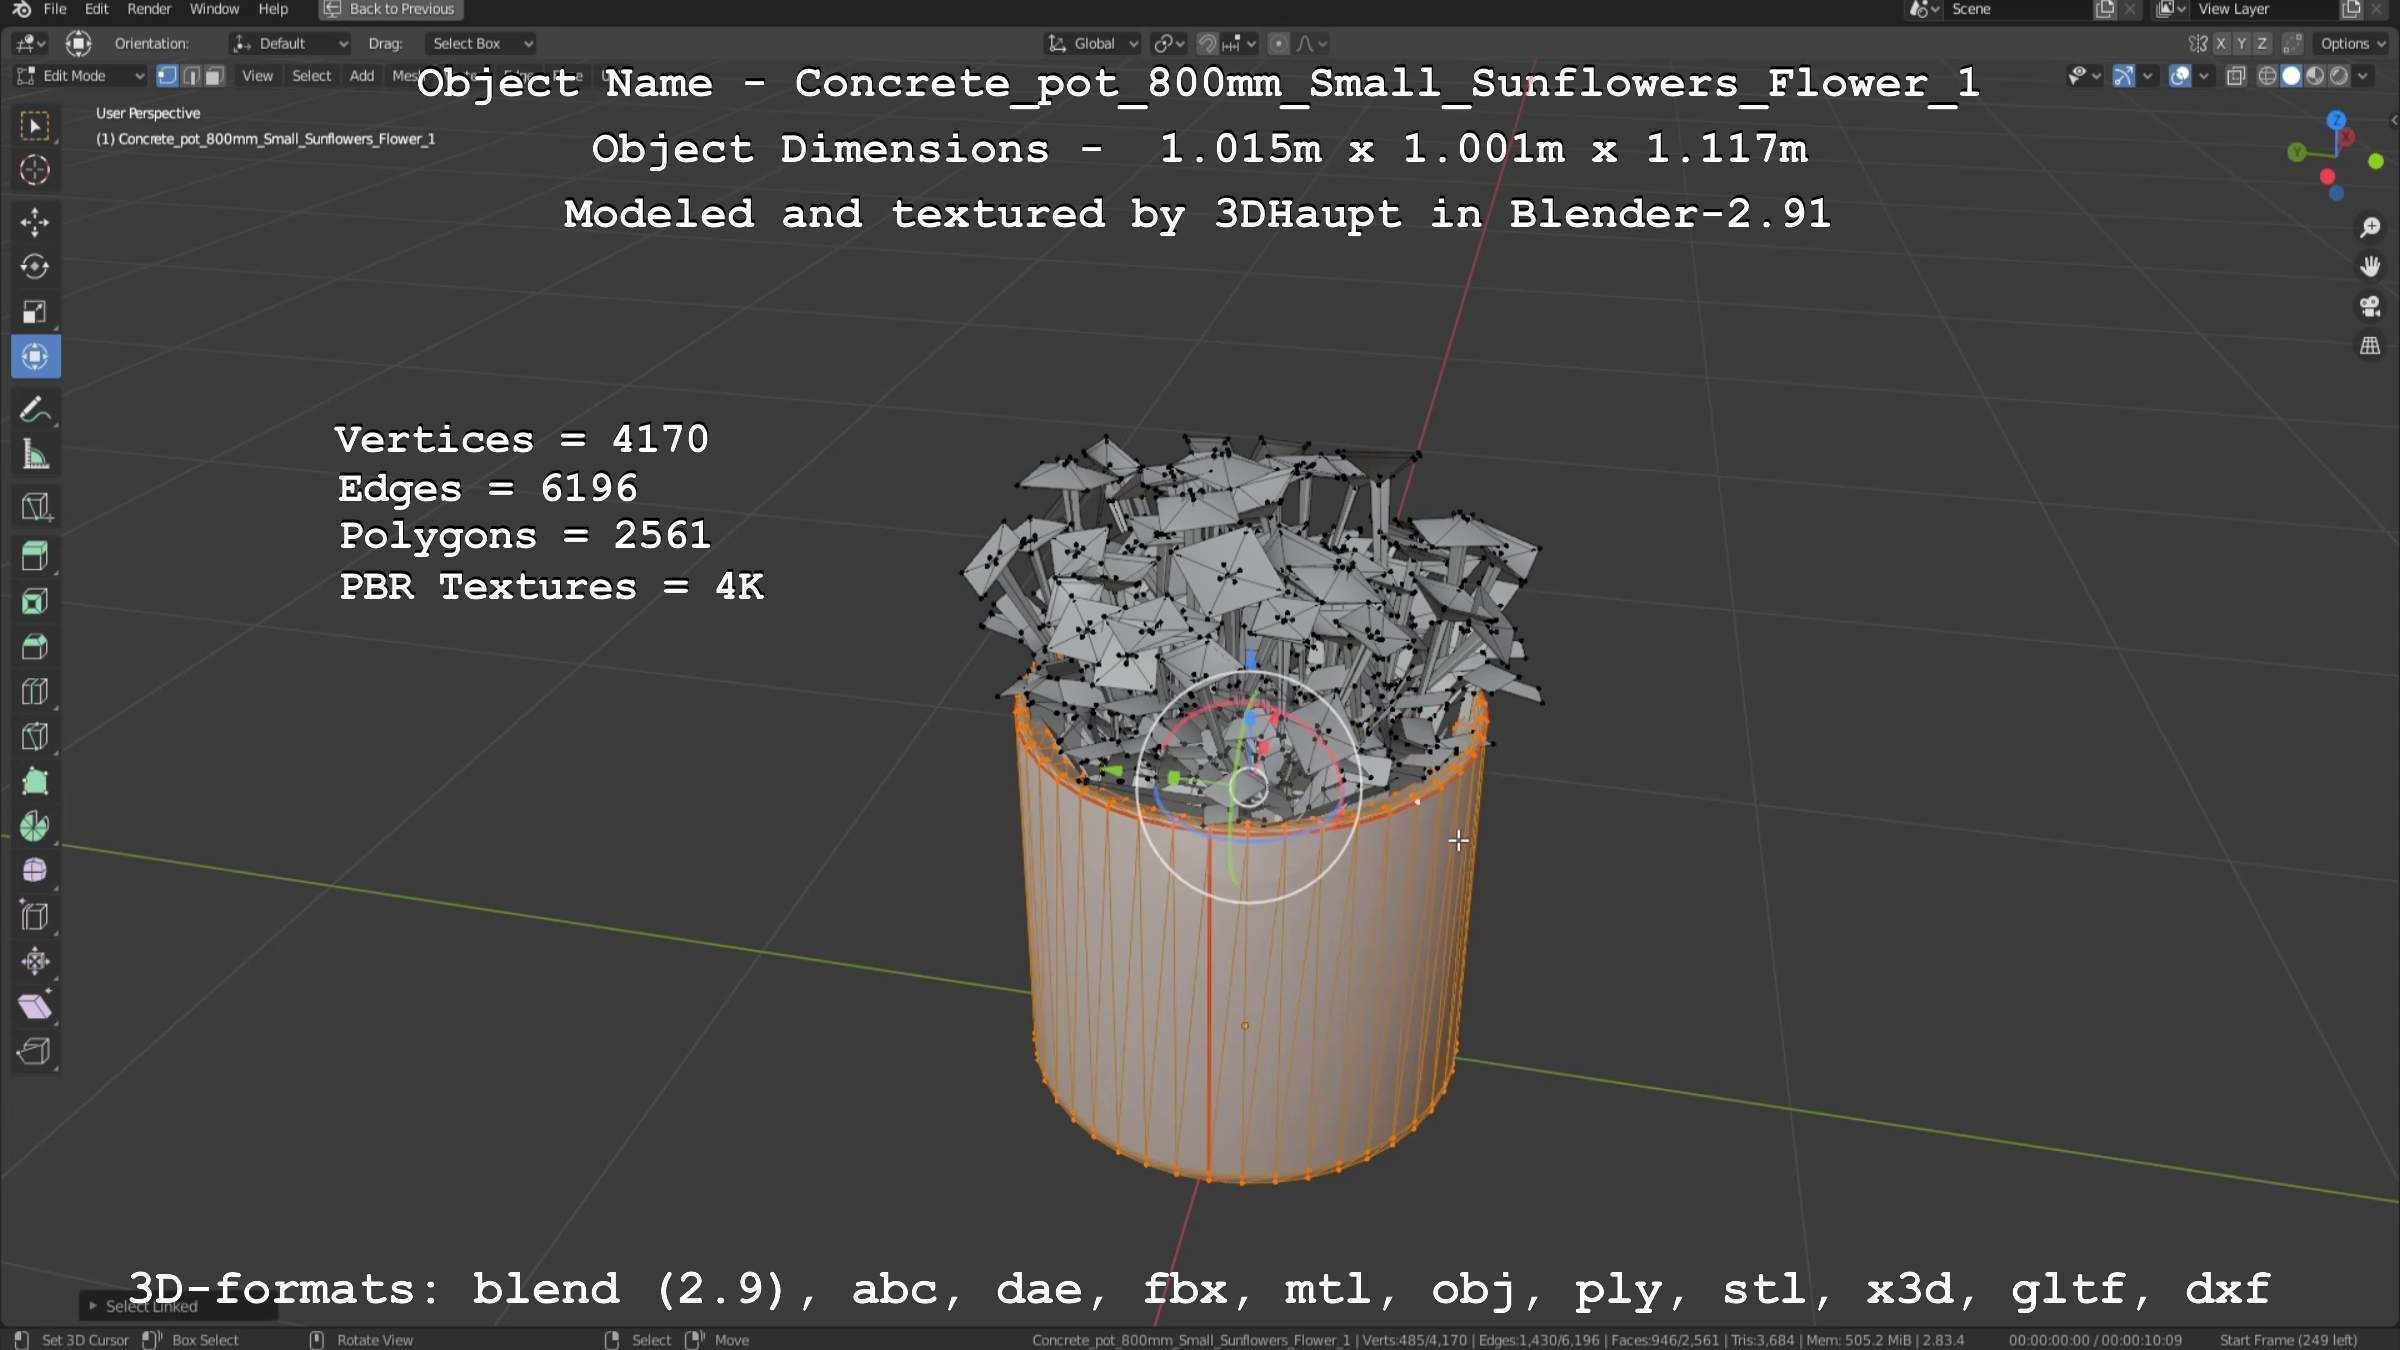Open Global transform orientation dropdown
The width and height of the screenshot is (2400, 1350).
pos(1092,44)
